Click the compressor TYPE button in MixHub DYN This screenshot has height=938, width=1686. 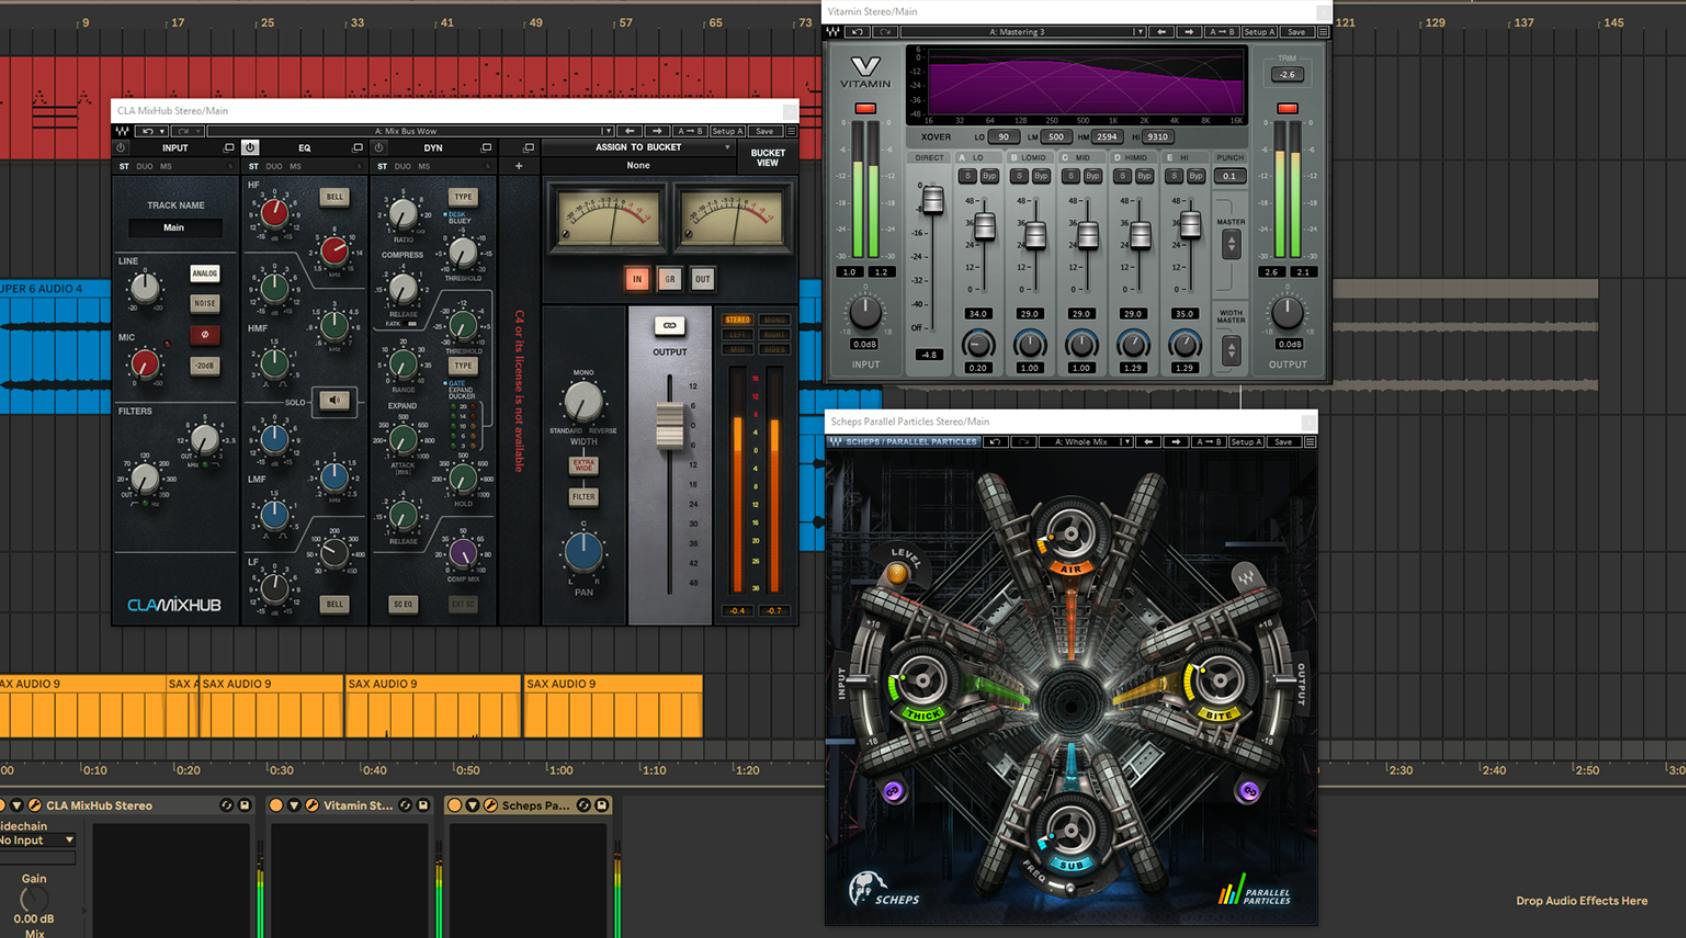(x=462, y=197)
